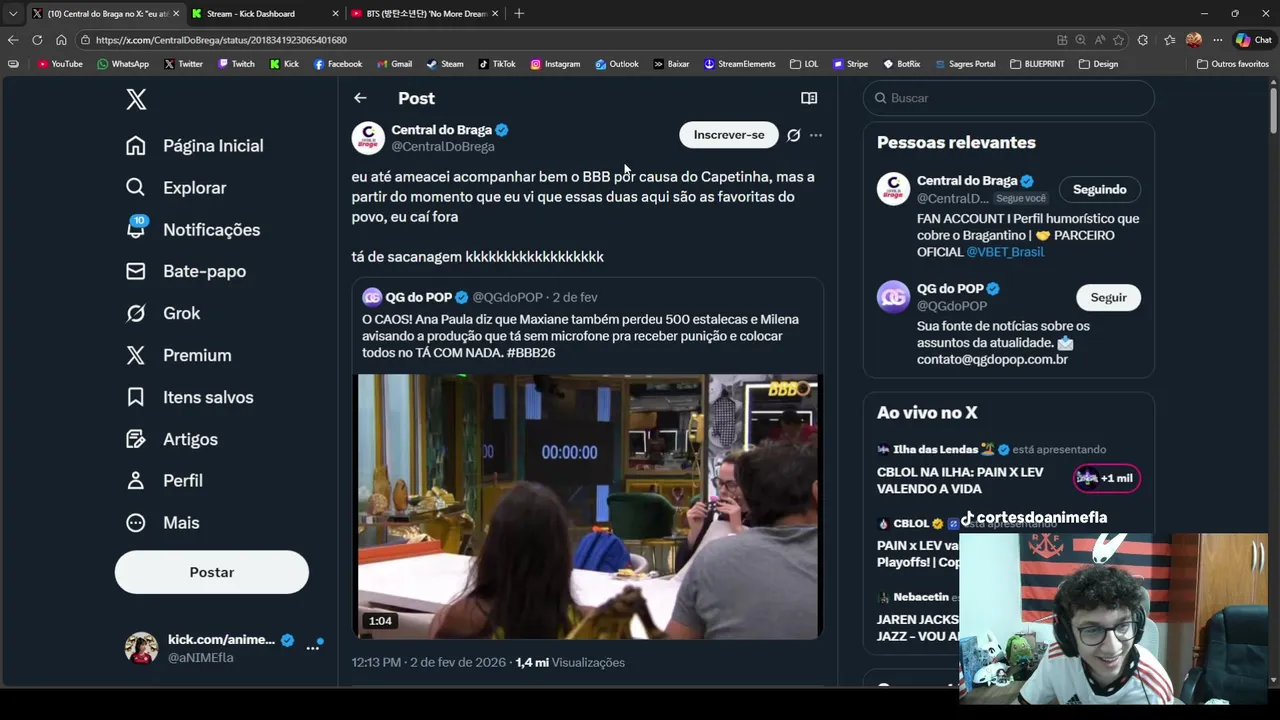Open Grok icon in sidebar
This screenshot has width=1280, height=720.
[136, 313]
